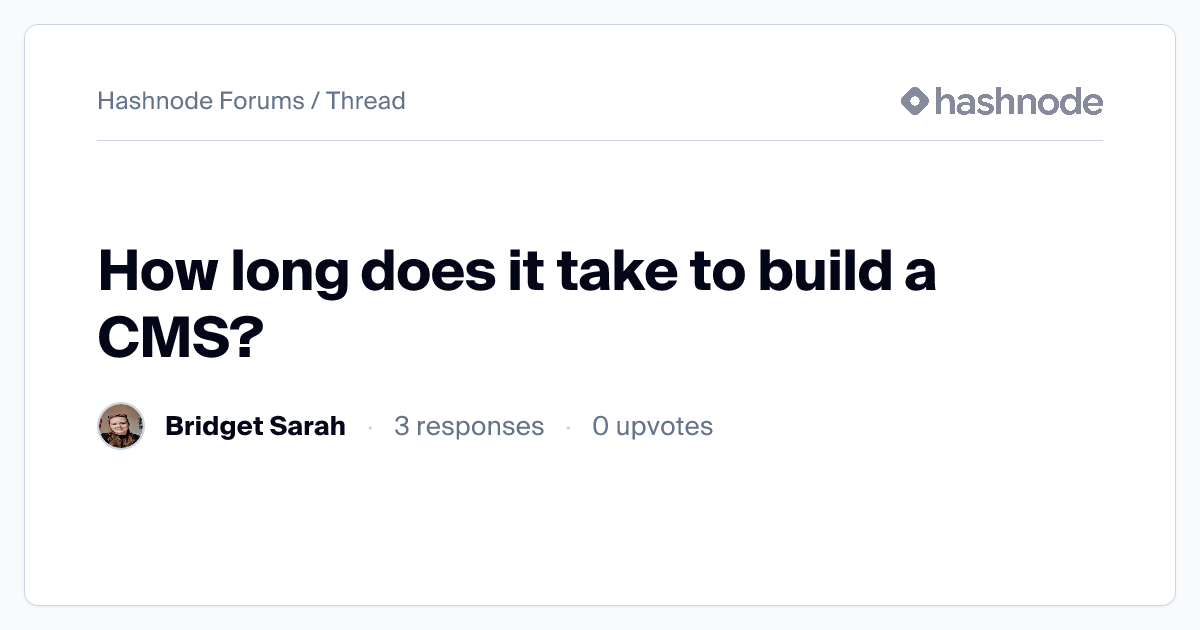Click the number 3 in the responses count
1200x630 pixels.
[x=401, y=426]
